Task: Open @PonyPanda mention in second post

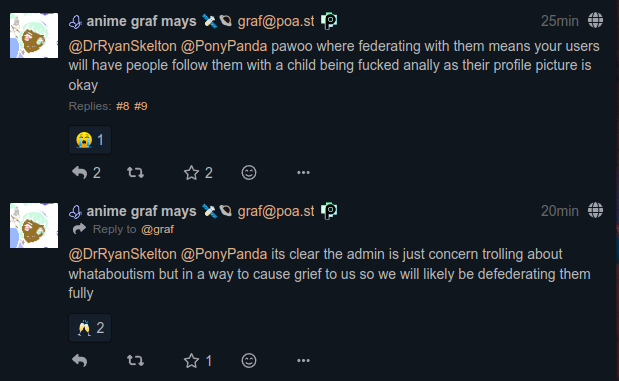Action: click(224, 254)
